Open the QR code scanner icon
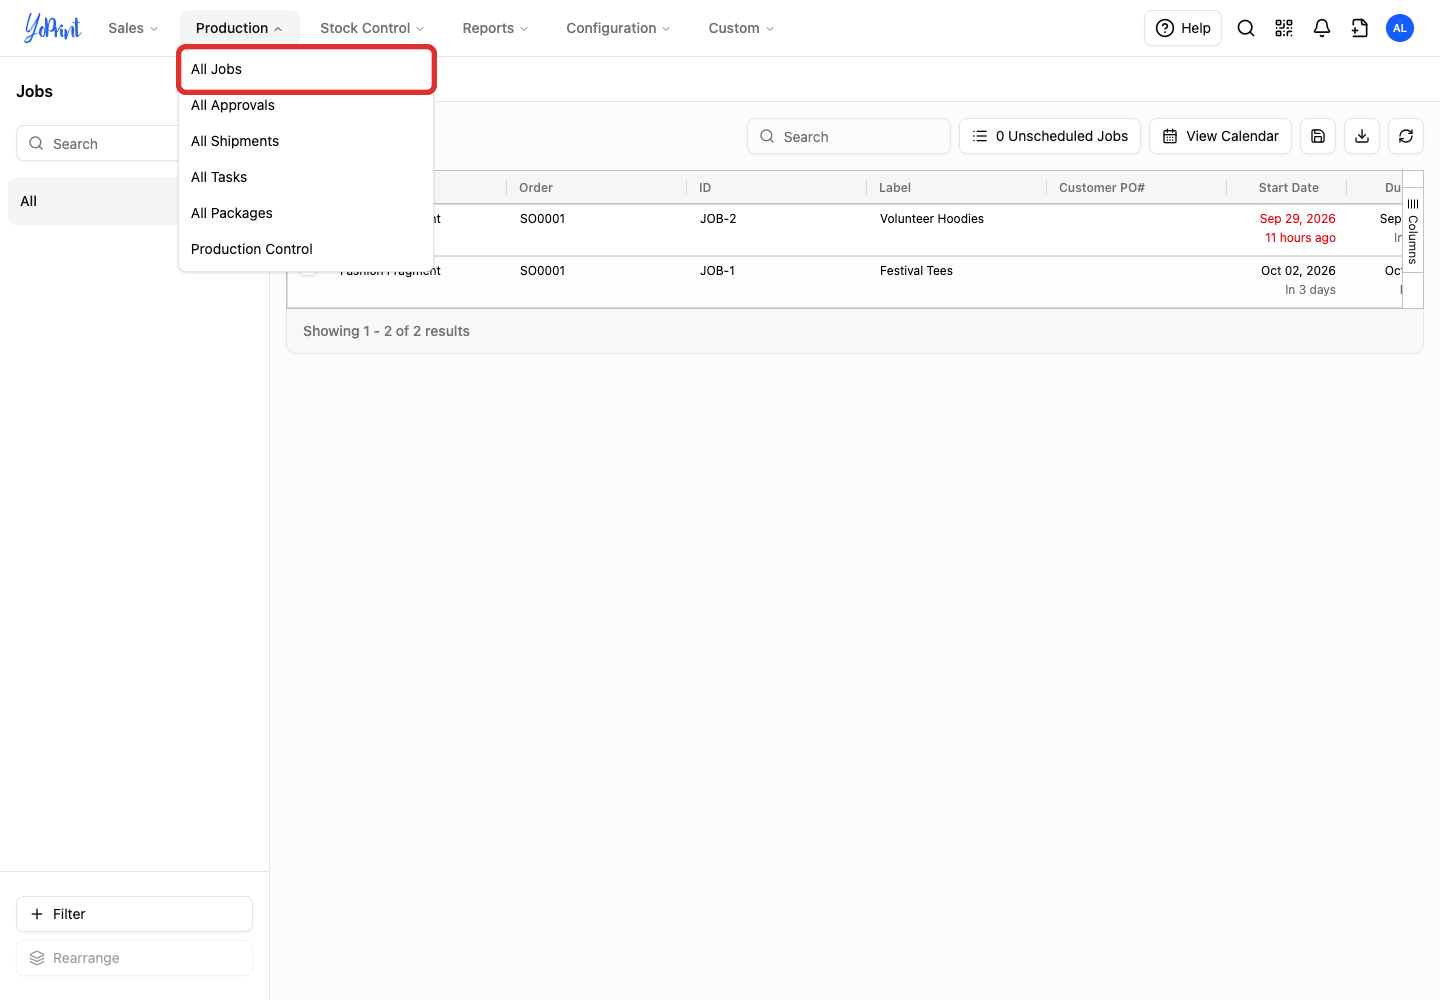This screenshot has width=1440, height=1000. click(1284, 28)
